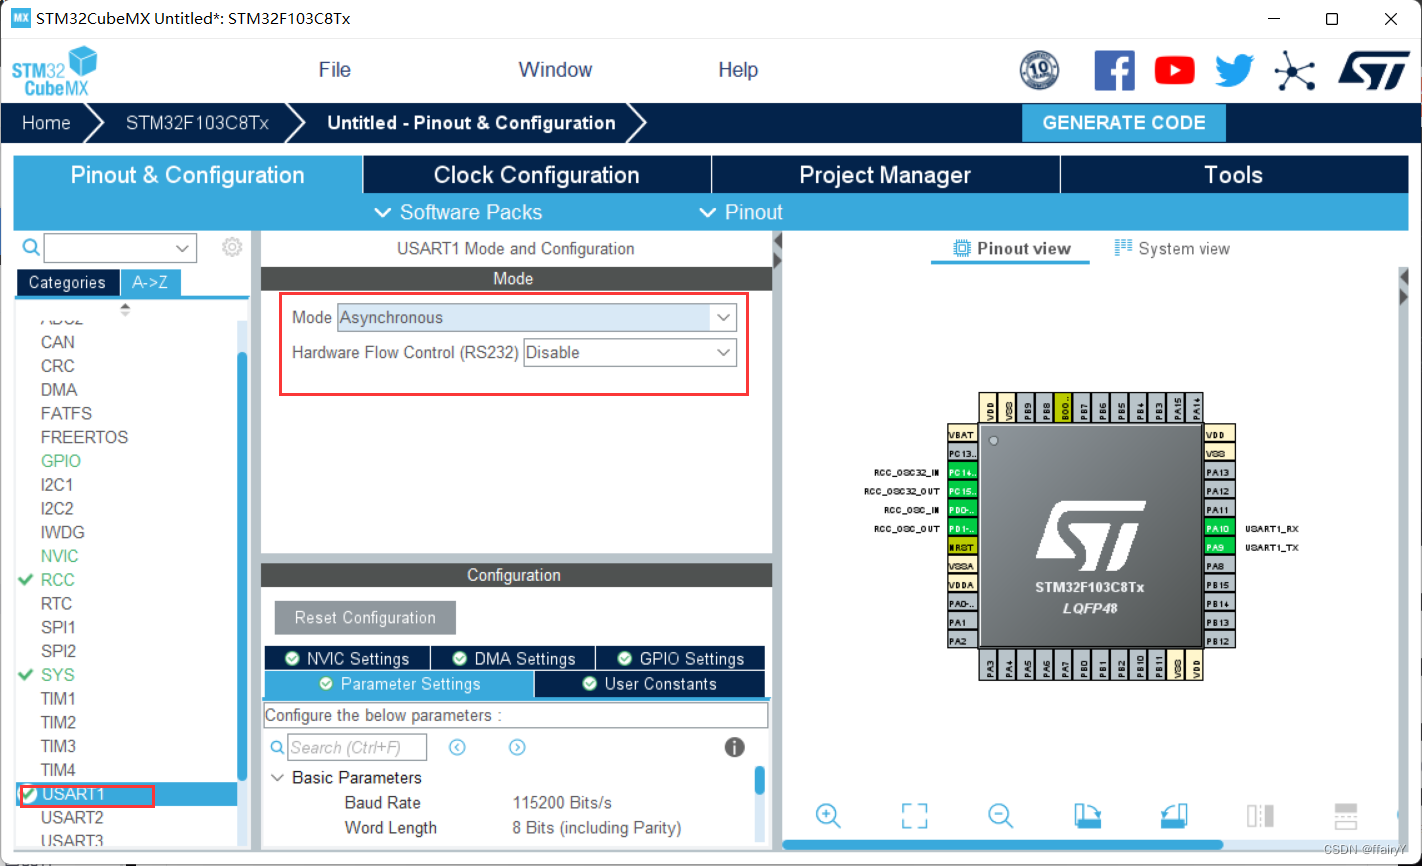Image resolution: width=1422 pixels, height=866 pixels.
Task: Expand the Software Packs menu
Action: tap(458, 212)
